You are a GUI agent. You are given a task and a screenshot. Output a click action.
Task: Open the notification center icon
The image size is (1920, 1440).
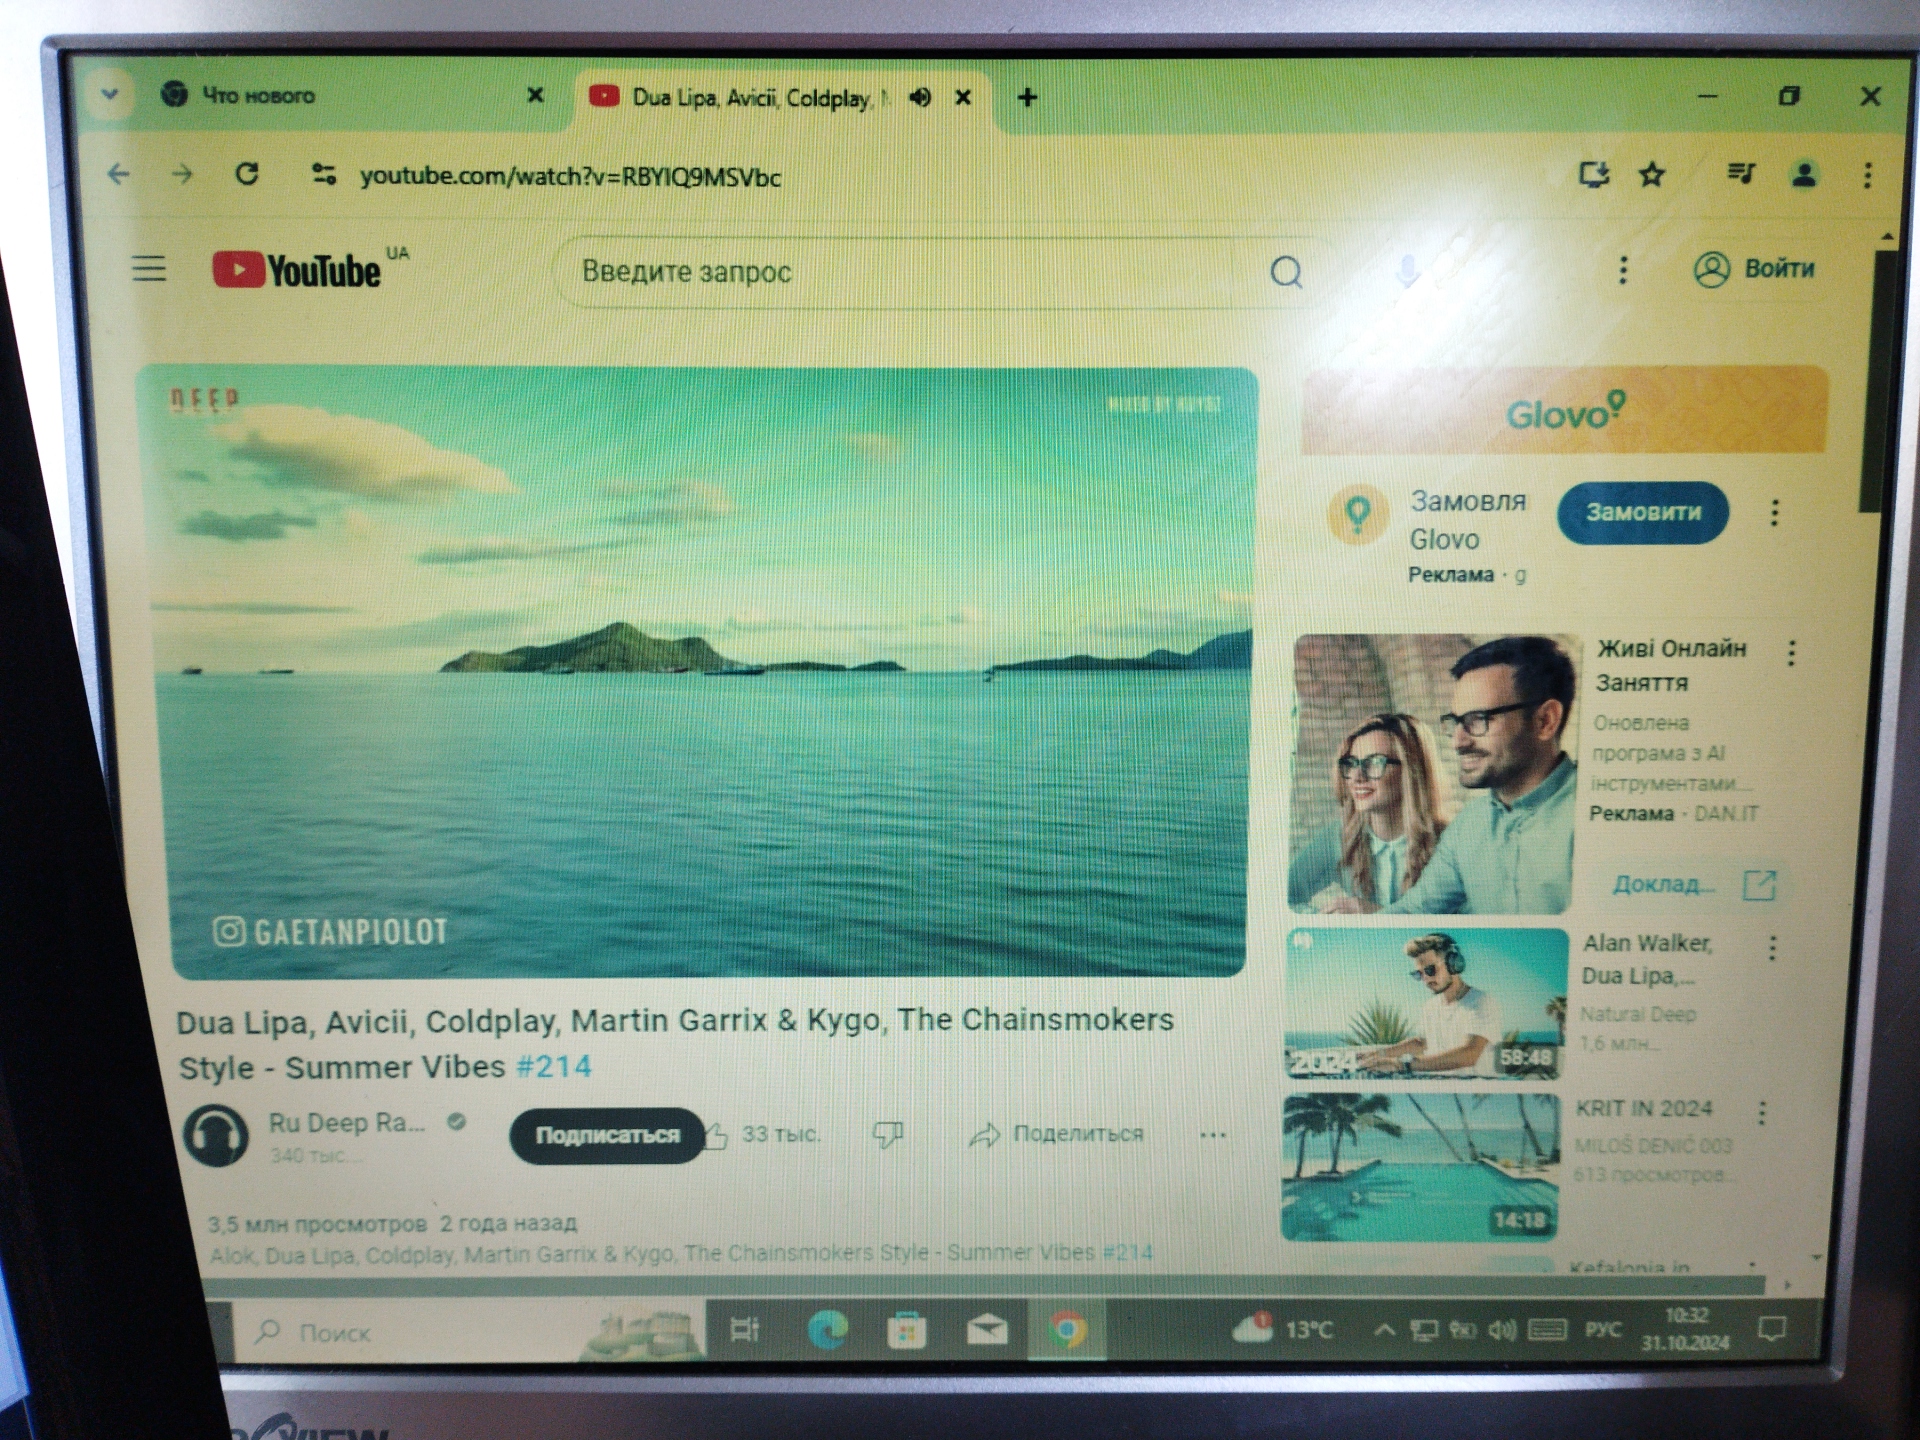pyautogui.click(x=1772, y=1329)
